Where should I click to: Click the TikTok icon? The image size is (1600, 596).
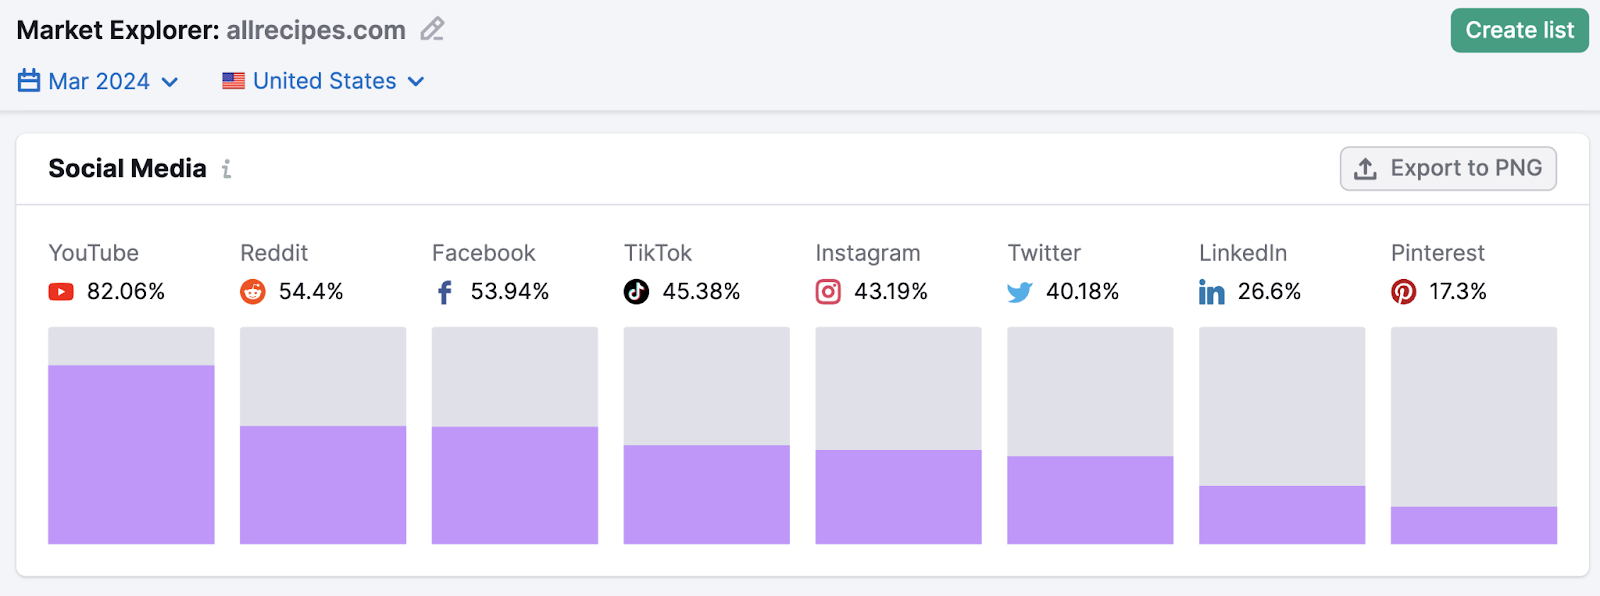click(x=637, y=292)
